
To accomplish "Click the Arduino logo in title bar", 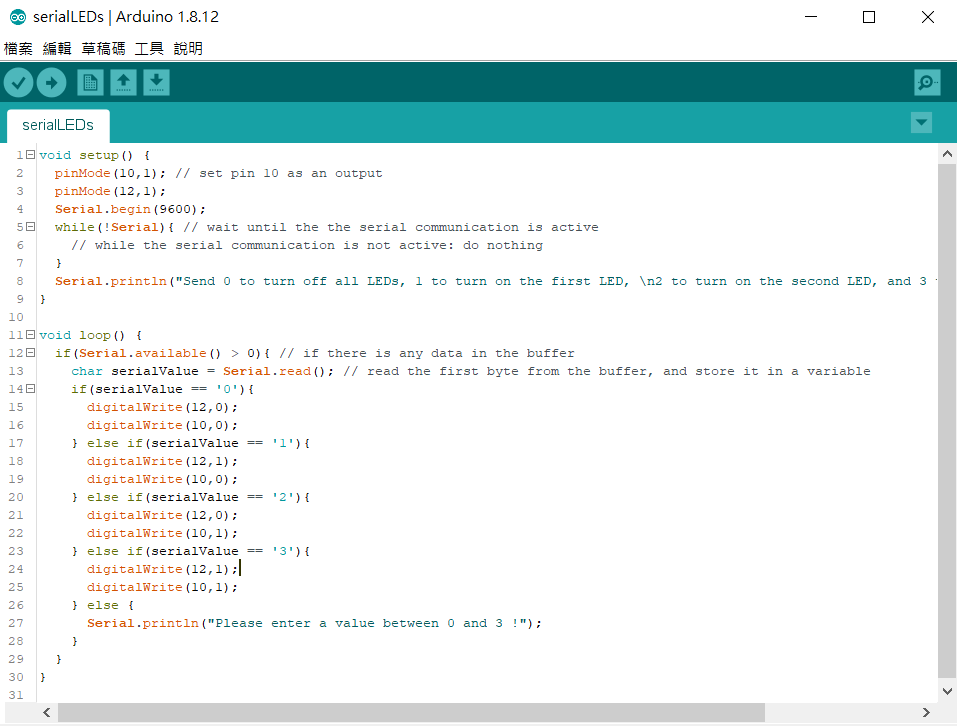I will coord(17,17).
